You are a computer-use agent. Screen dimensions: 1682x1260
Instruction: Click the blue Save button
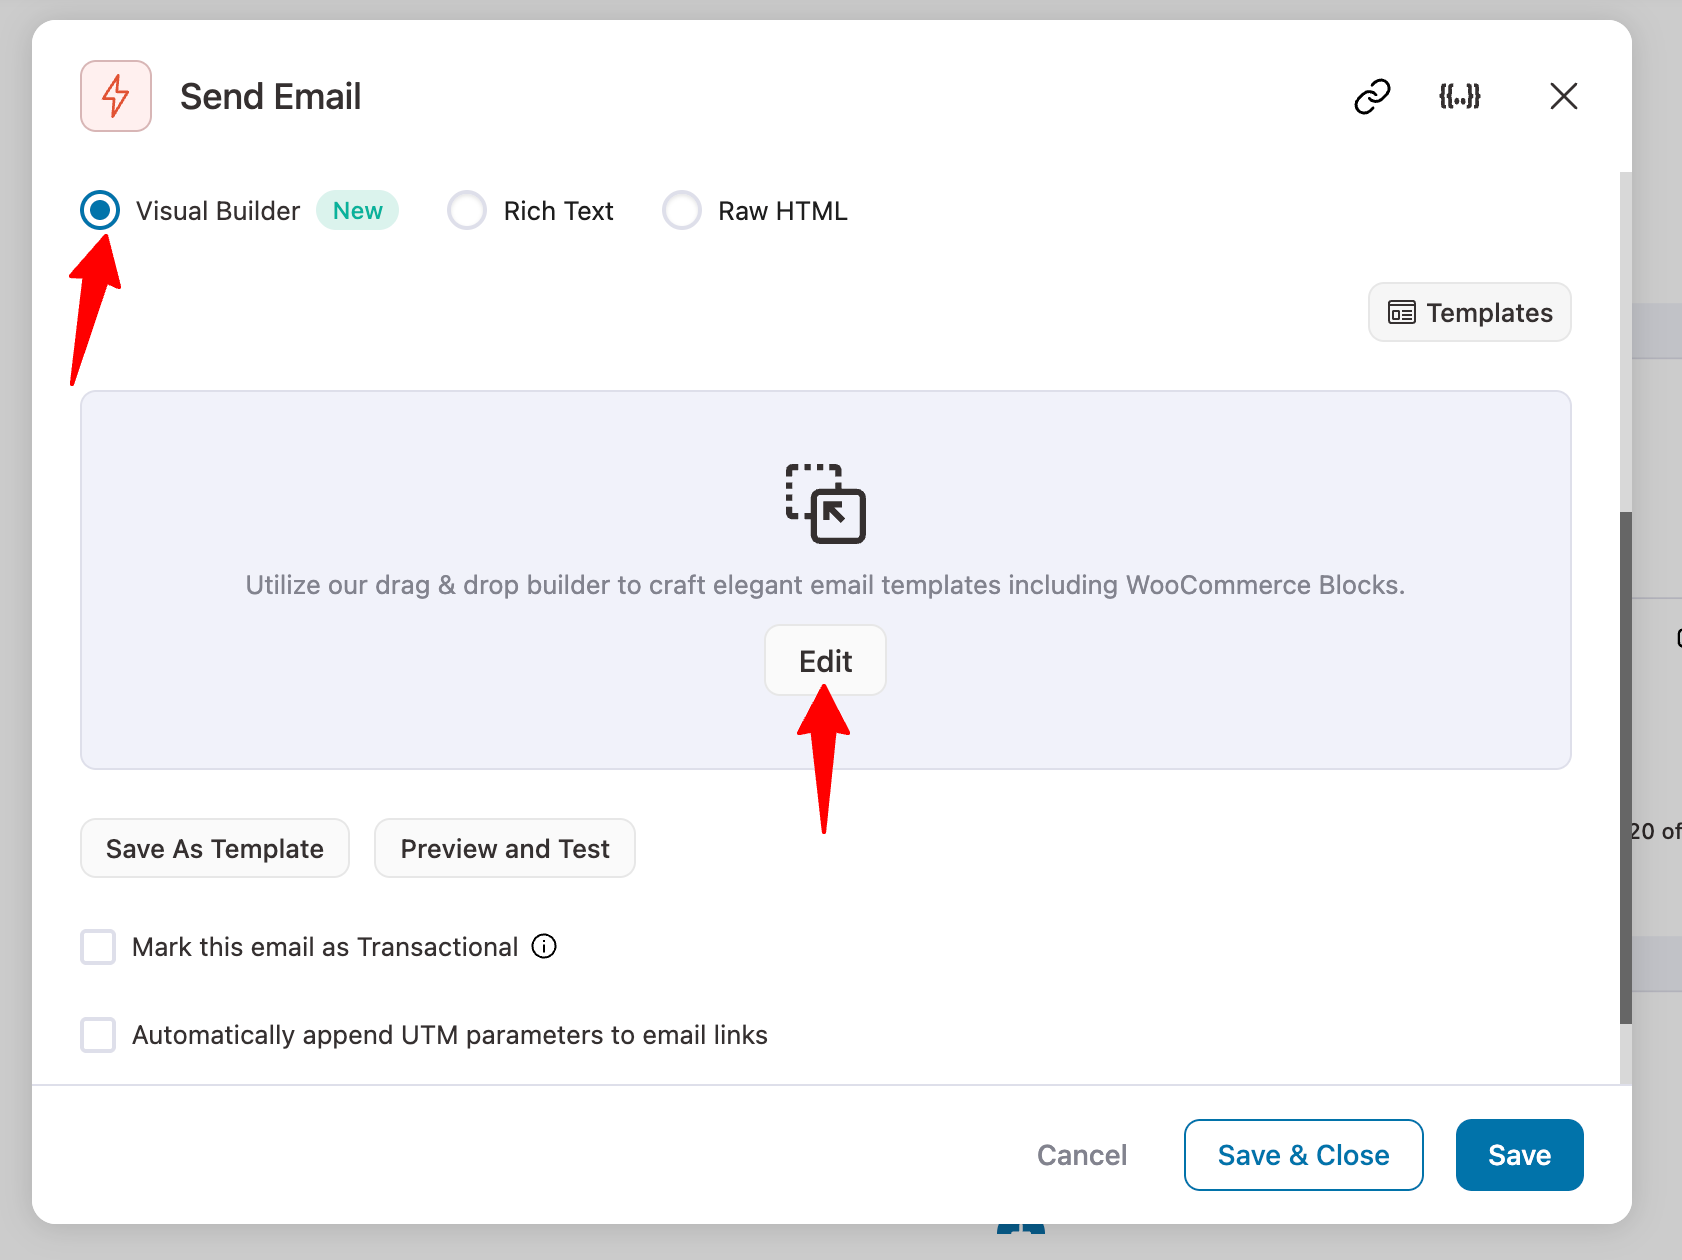click(x=1519, y=1155)
